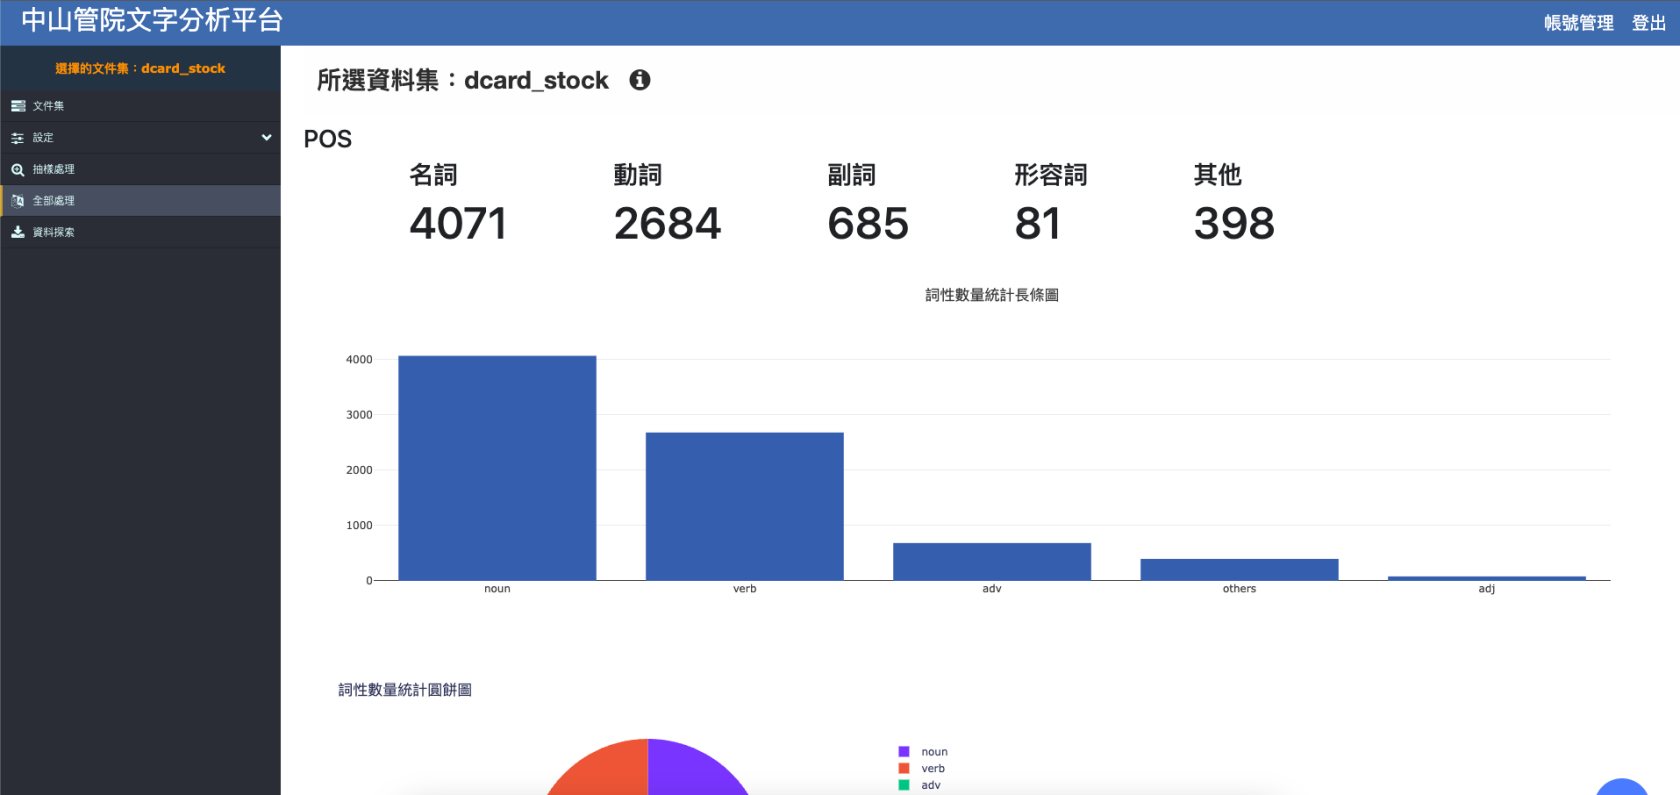The width and height of the screenshot is (1680, 795).
Task: Click the adverb count 685
Action: (x=868, y=223)
